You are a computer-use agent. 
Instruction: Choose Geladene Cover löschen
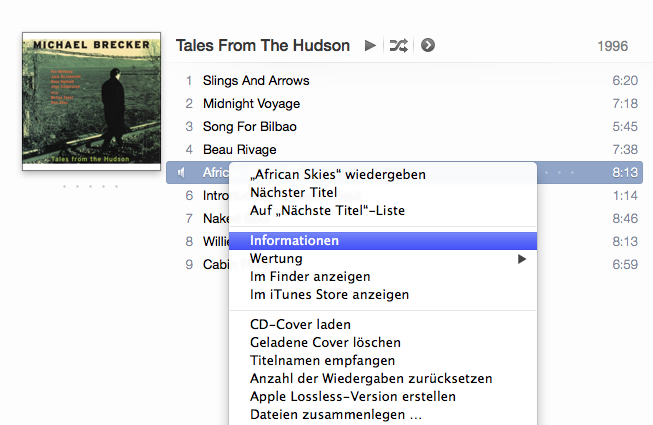325,342
